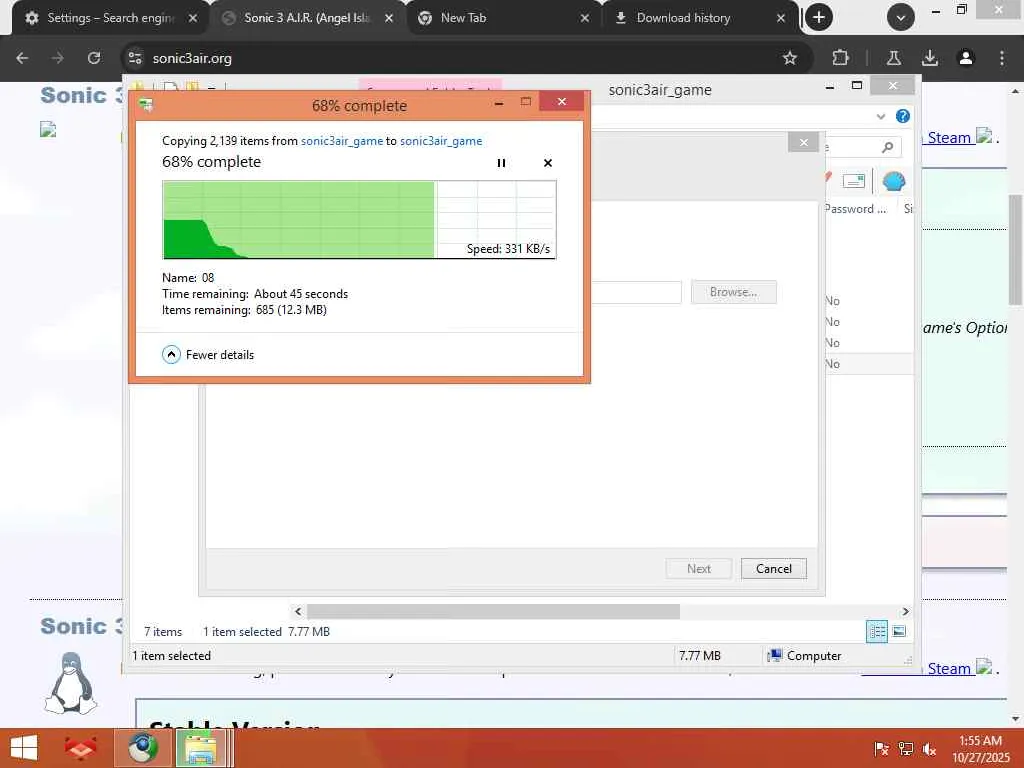
Task: Switch to the New Tab tab
Action: pos(502,18)
